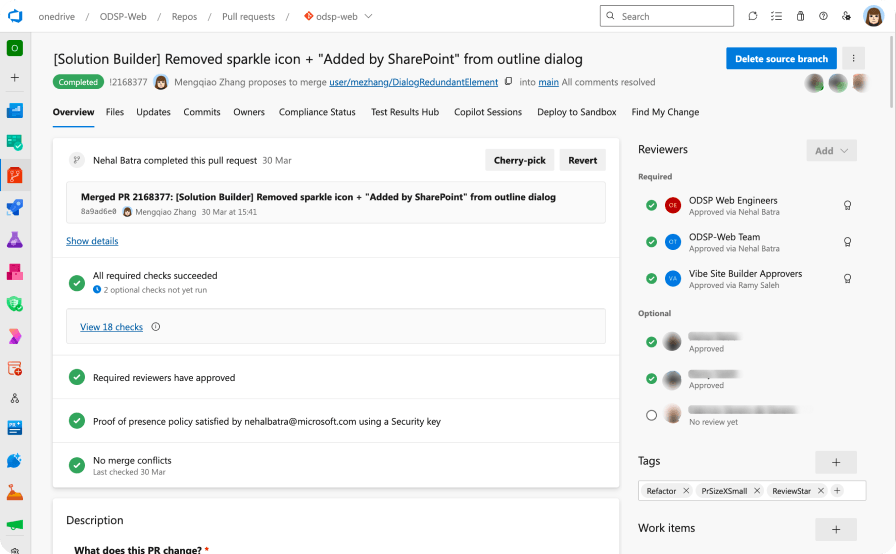This screenshot has width=896, height=554.
Task: Open more actions menu beside Delete source branch
Action: [x=853, y=58]
